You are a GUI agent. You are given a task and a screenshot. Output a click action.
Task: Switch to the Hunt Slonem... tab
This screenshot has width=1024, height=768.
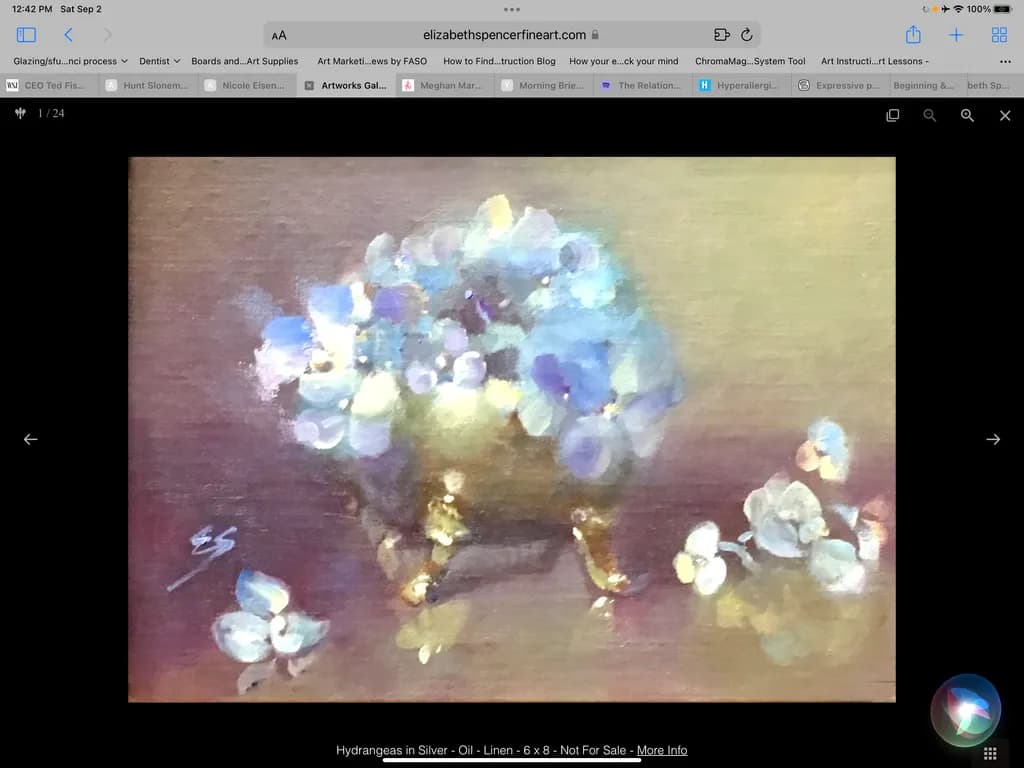148,86
